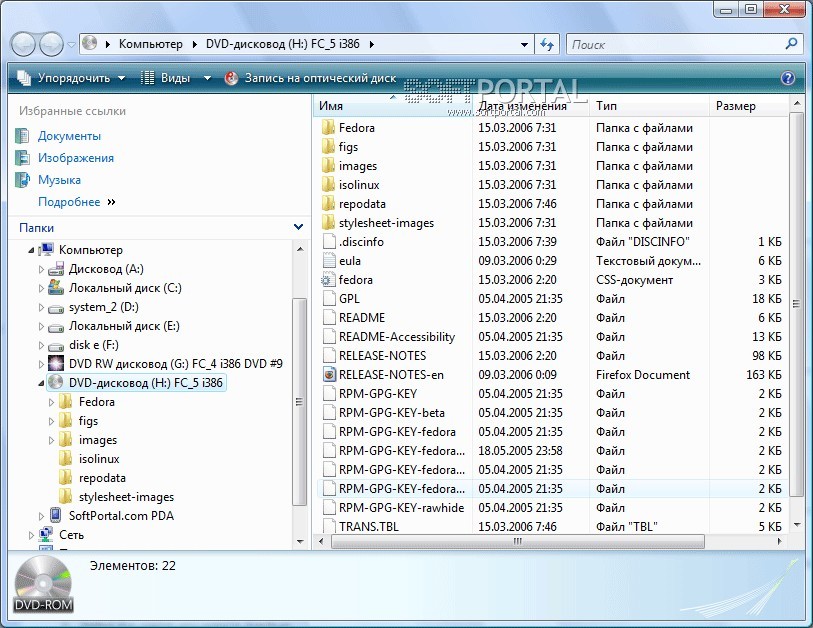Image resolution: width=813 pixels, height=628 pixels.
Task: Click the Forward navigation arrow button
Action: pyautogui.click(x=51, y=45)
